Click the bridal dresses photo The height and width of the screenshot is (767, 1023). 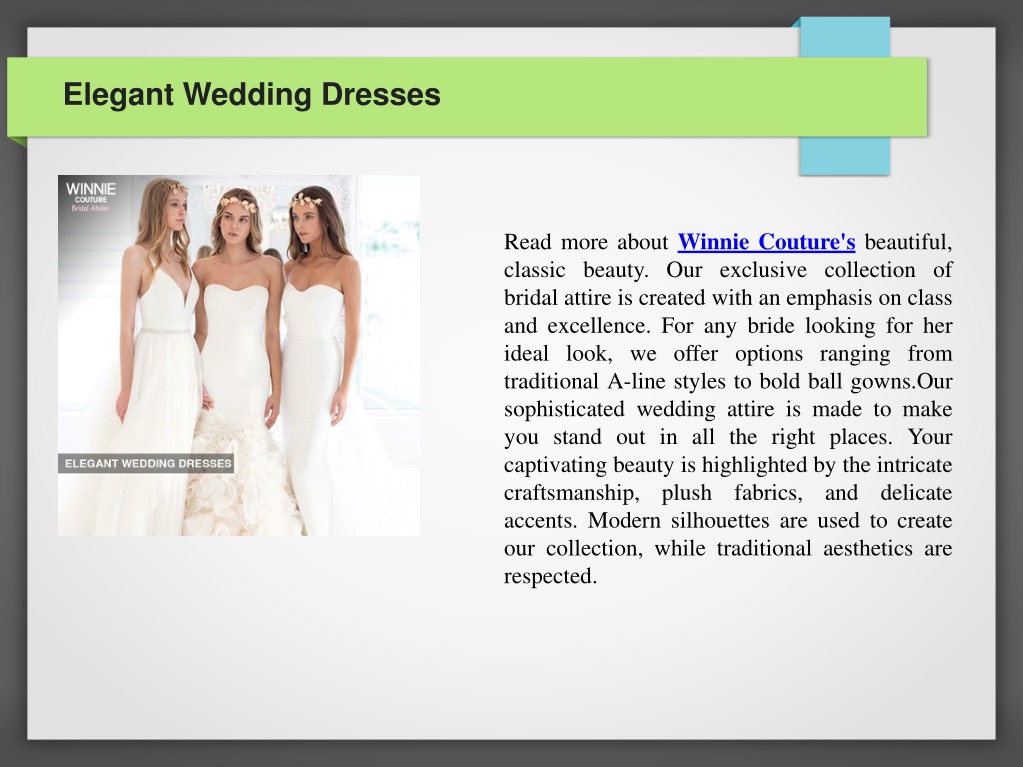pos(239,355)
